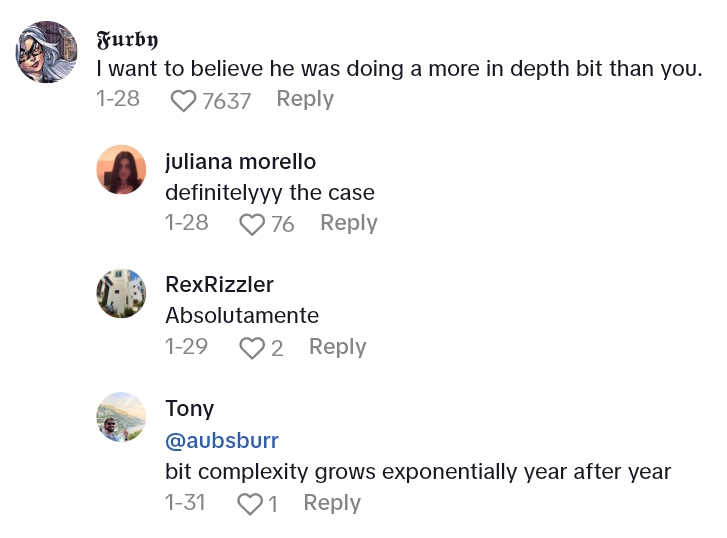Tap the heart on RexRizzler's reply
The image size is (727, 538).
[252, 348]
